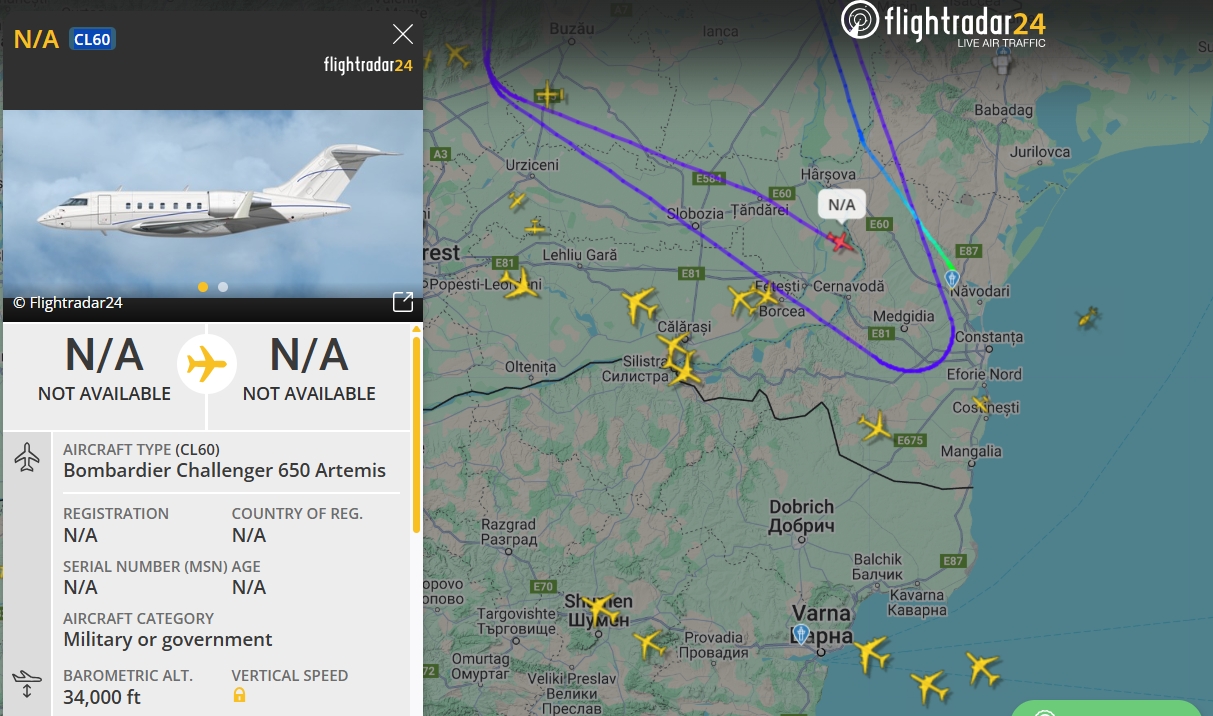The image size is (1213, 716).
Task: Open the Flightradar24 logo in the panel header
Action: click(x=368, y=65)
